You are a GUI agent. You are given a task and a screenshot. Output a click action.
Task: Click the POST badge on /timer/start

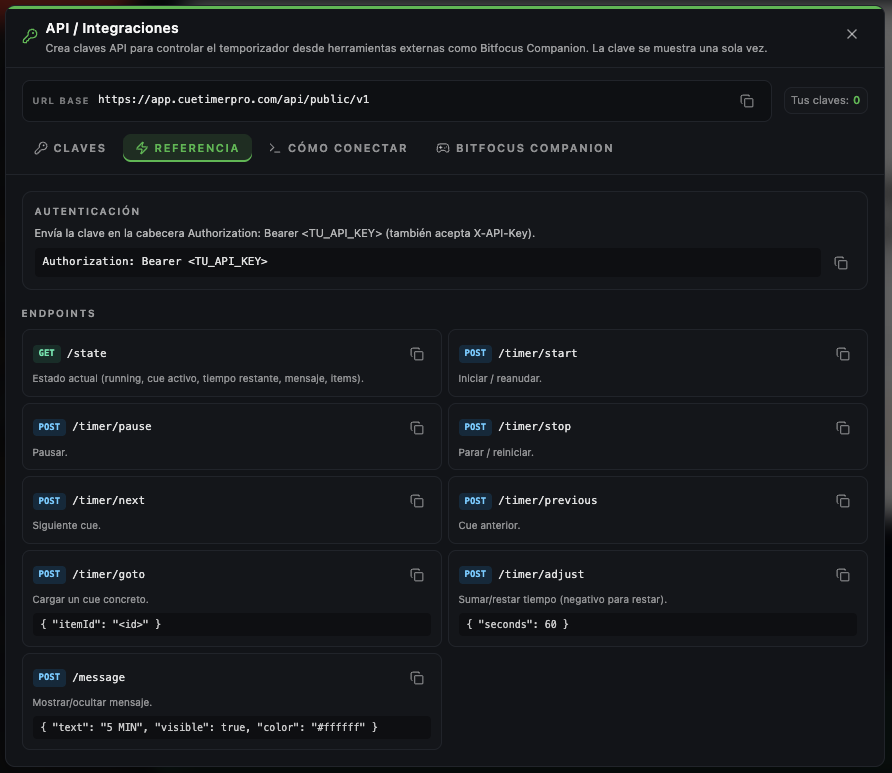pos(475,353)
